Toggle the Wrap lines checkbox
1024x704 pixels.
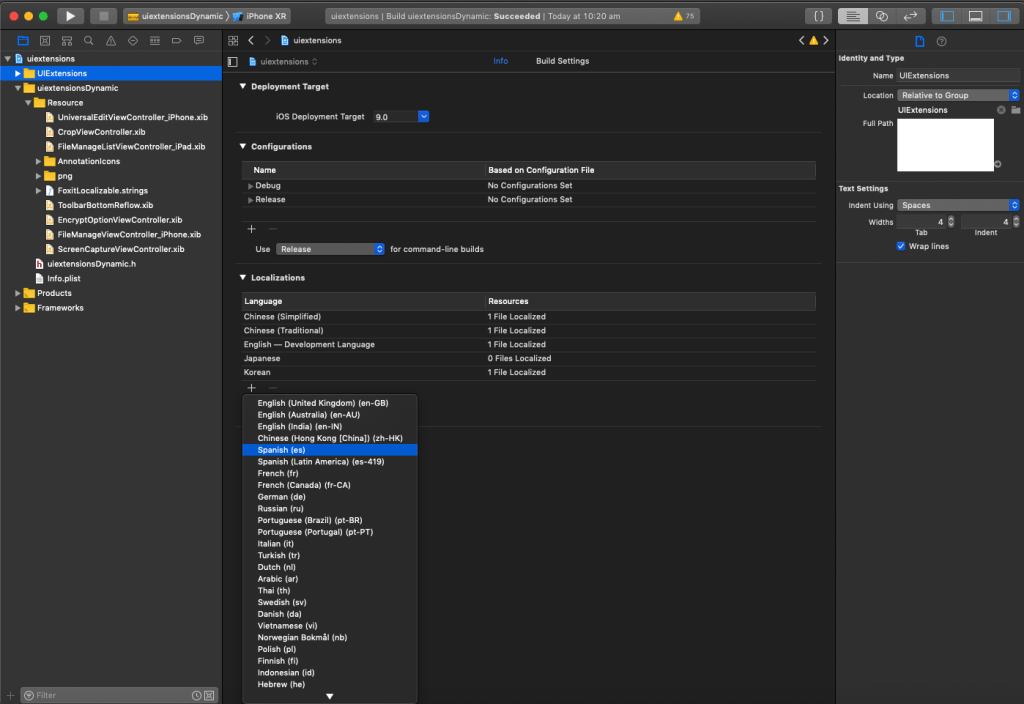point(901,246)
